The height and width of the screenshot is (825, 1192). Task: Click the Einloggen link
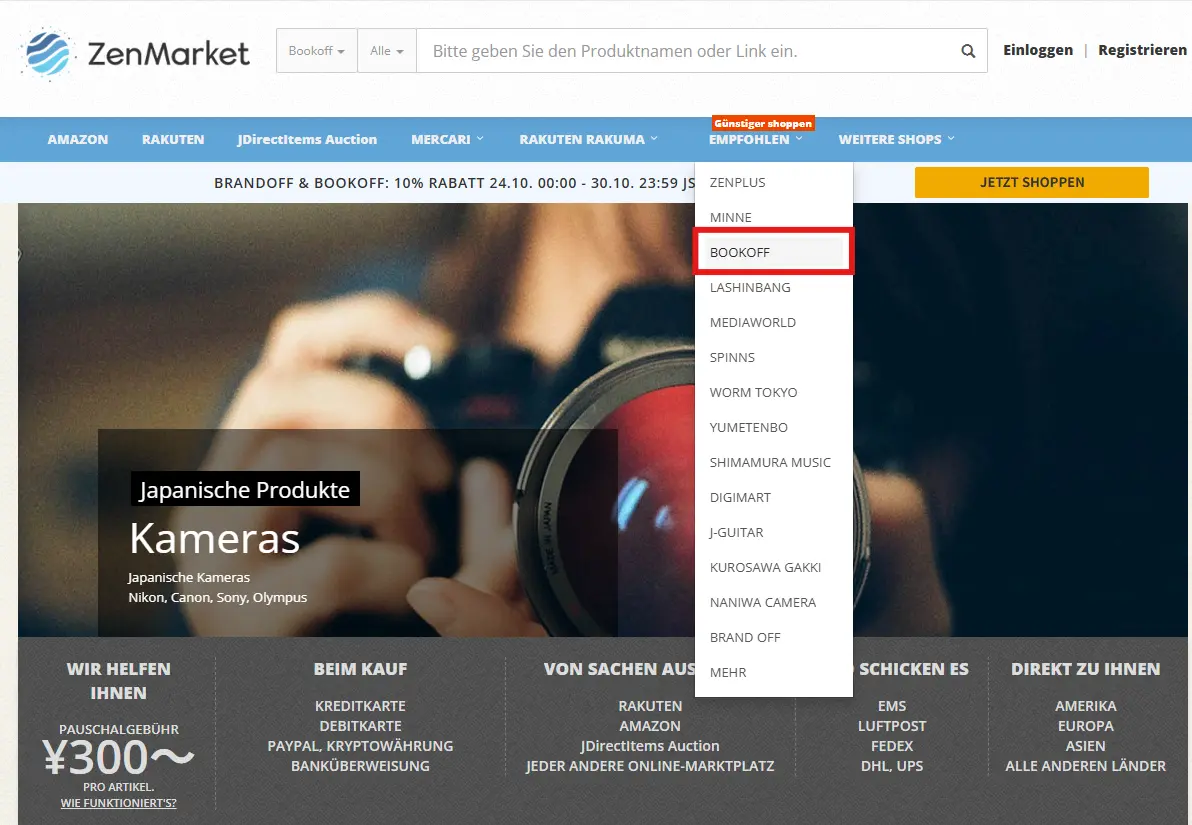point(1038,50)
